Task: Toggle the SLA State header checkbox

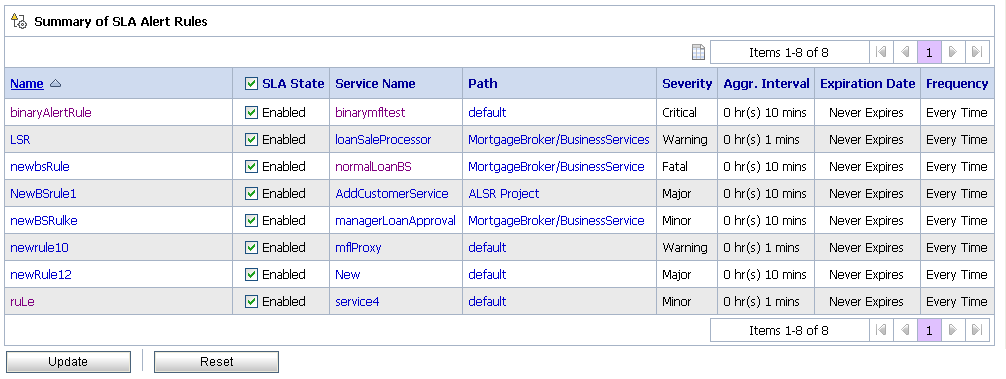Action: point(252,83)
